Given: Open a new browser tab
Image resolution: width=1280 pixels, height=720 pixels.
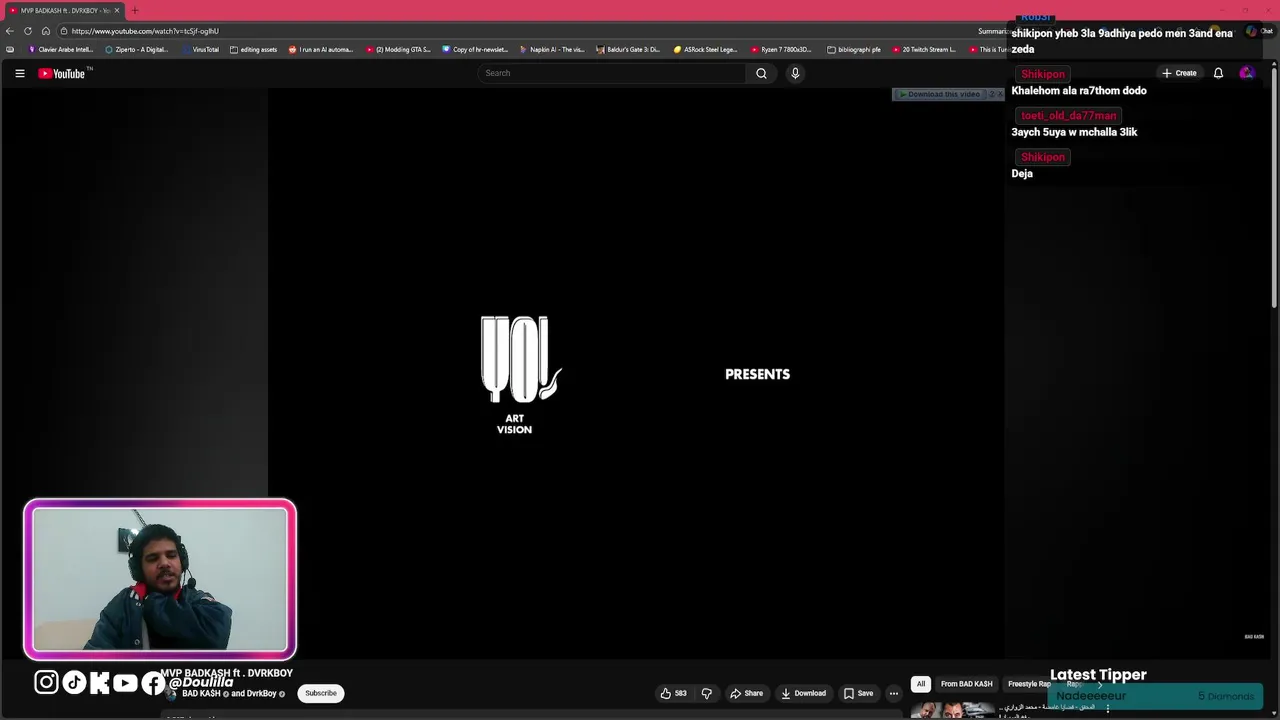Looking at the screenshot, I should [x=135, y=10].
